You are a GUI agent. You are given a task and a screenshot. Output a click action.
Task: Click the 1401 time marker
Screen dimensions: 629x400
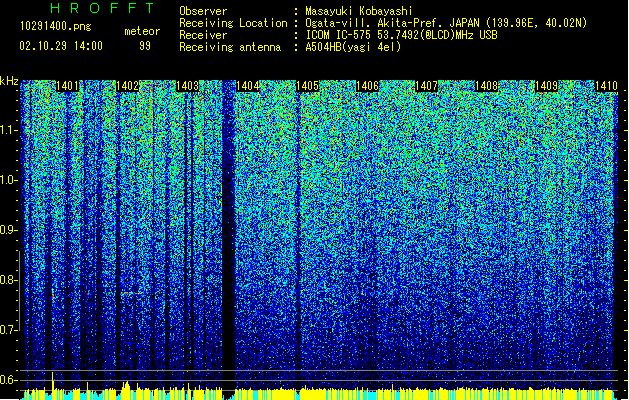click(67, 86)
